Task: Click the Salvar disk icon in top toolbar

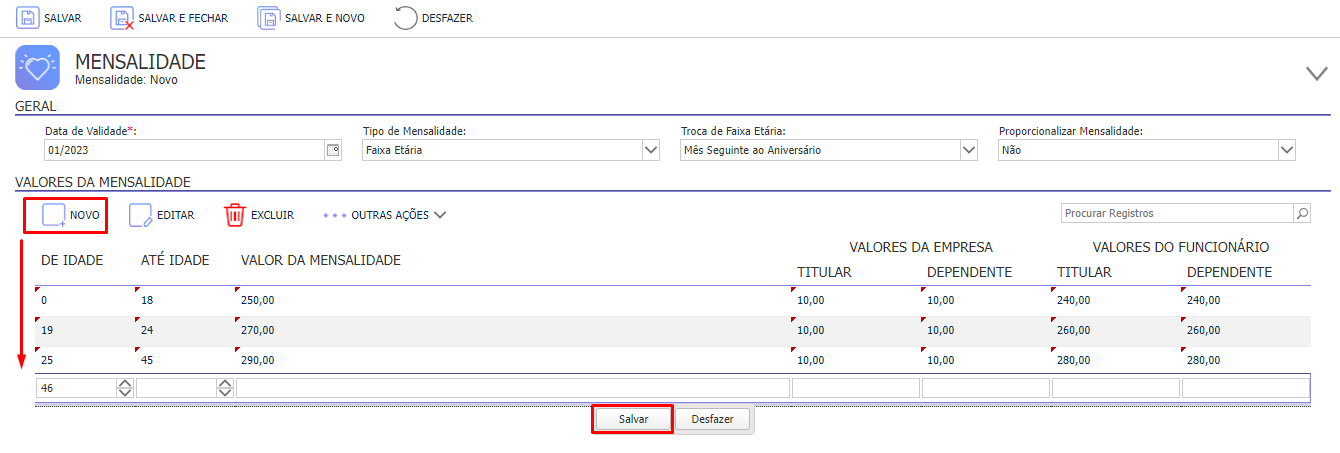Action: tap(27, 18)
